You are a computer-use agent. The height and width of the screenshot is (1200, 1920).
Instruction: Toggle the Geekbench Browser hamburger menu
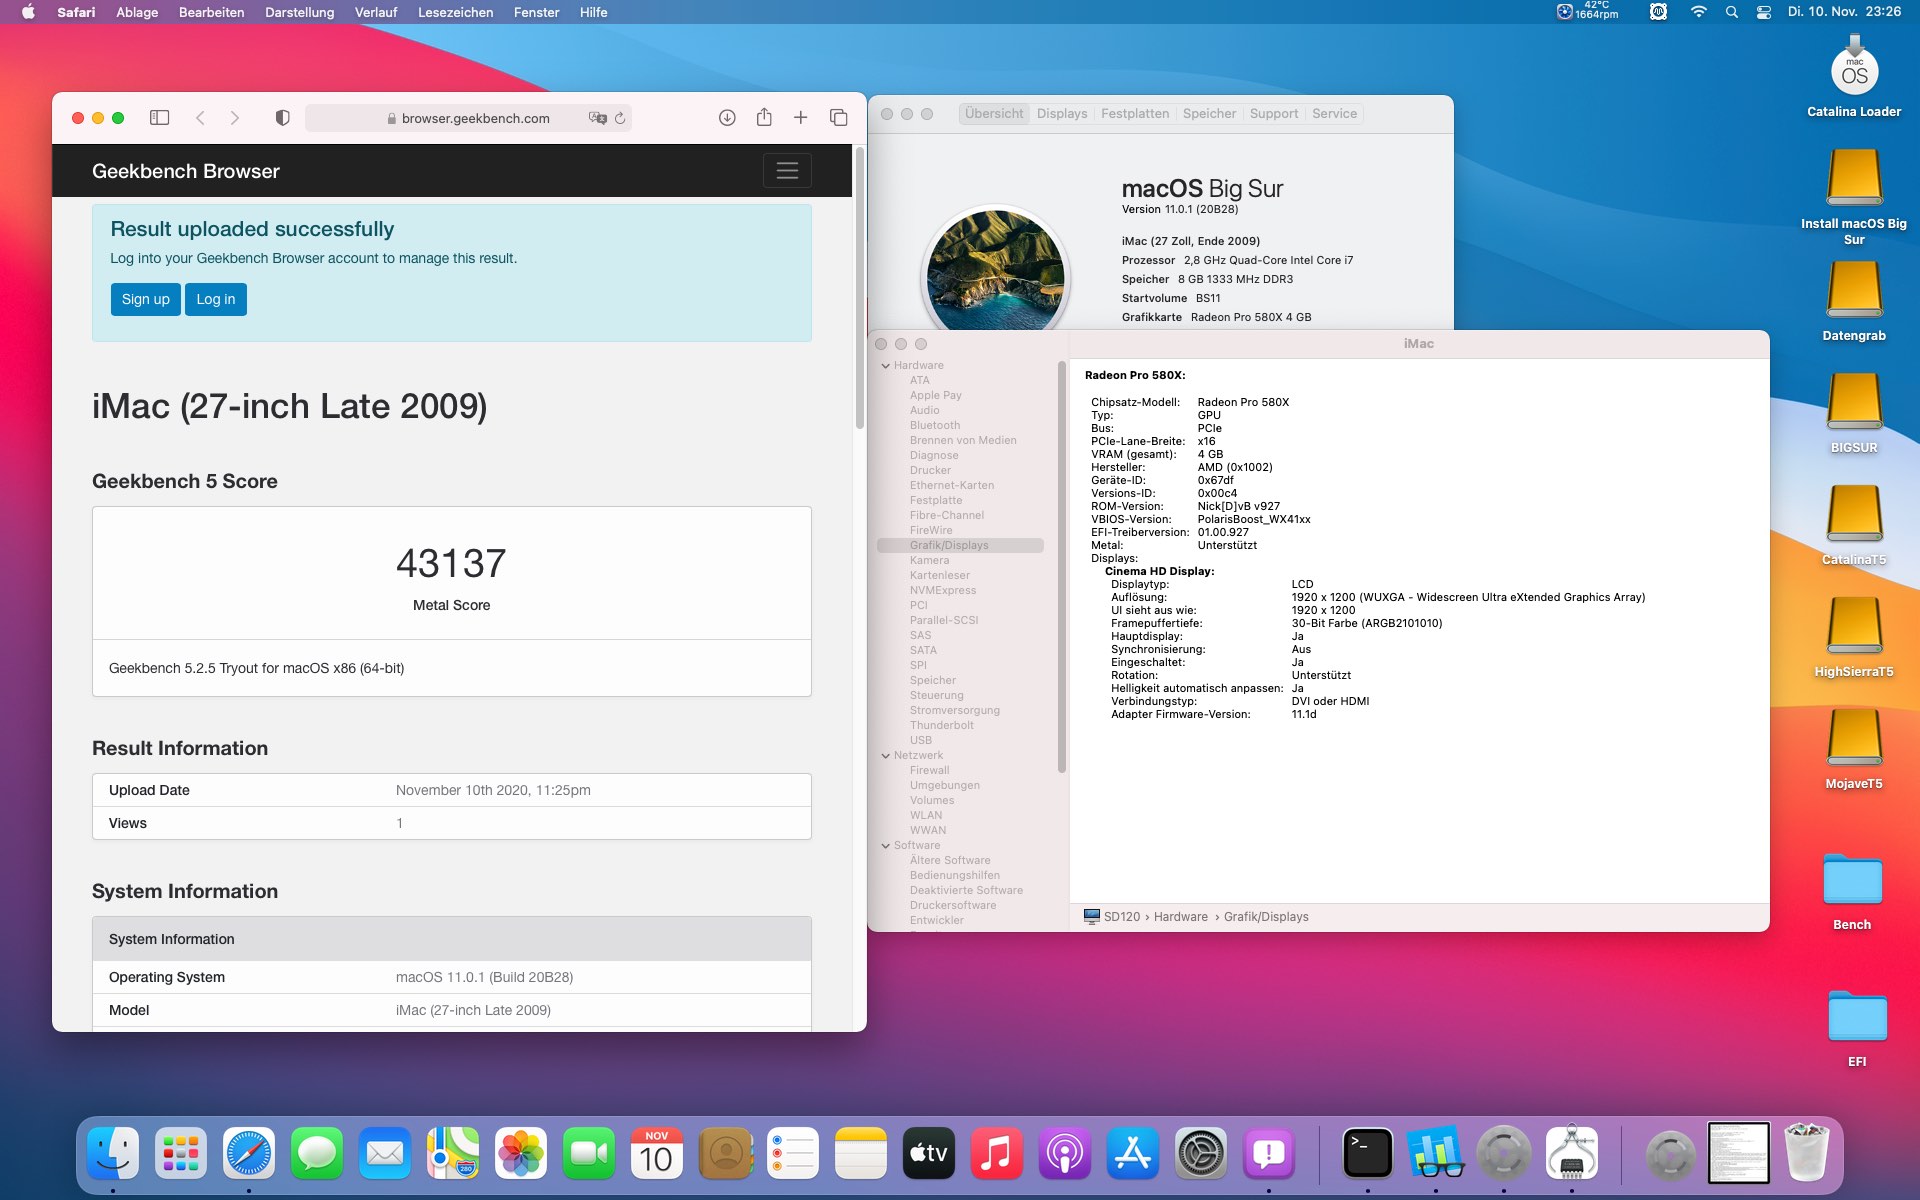[x=786, y=171]
